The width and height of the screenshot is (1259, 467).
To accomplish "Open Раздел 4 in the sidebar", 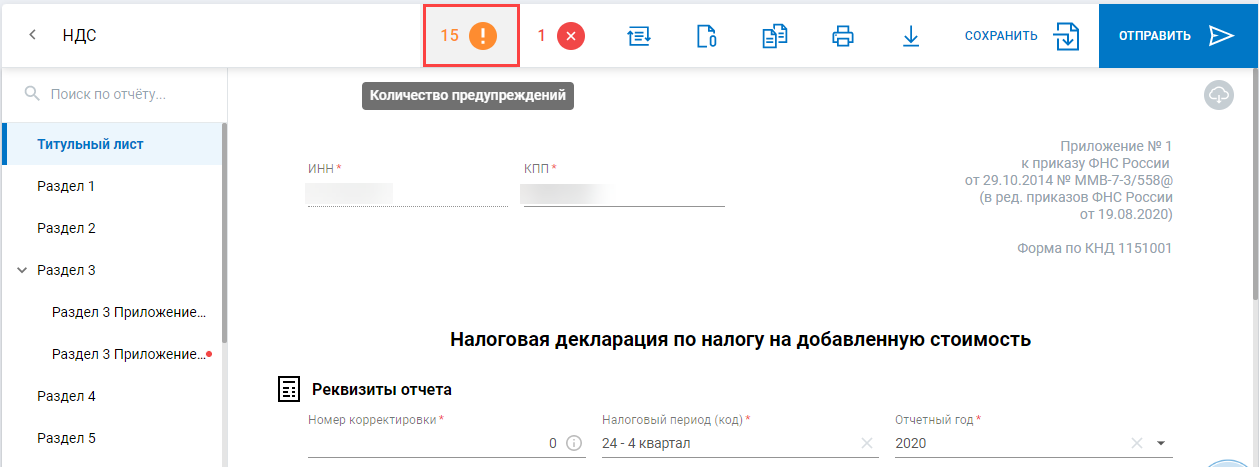I will point(66,396).
